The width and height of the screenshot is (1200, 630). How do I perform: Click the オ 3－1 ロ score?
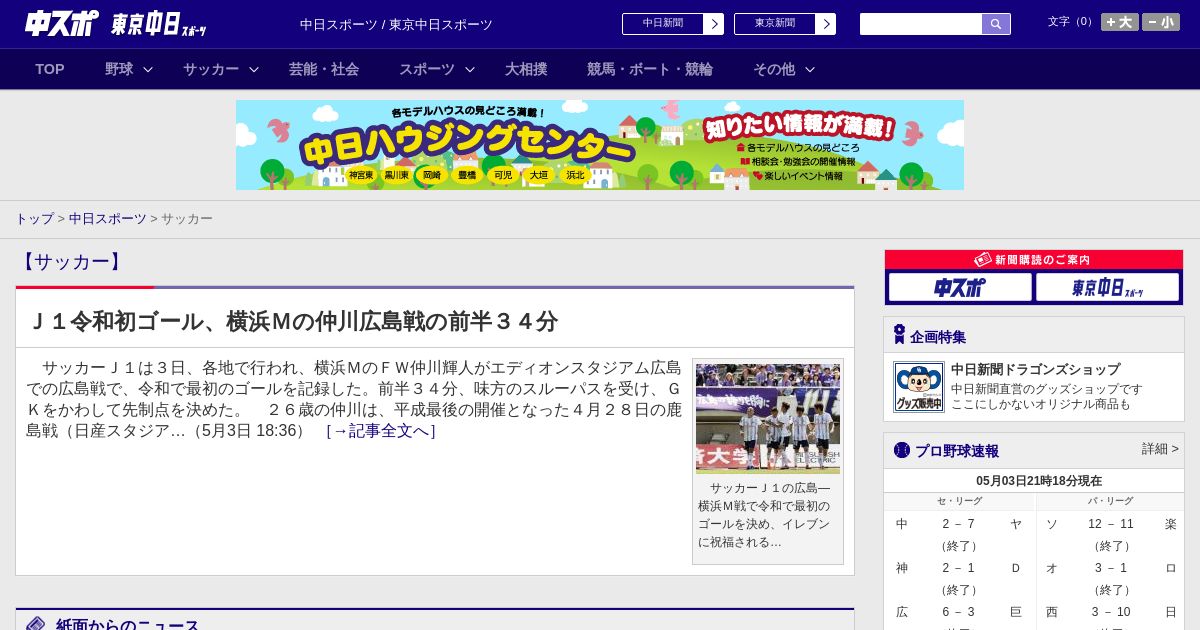(1111, 568)
